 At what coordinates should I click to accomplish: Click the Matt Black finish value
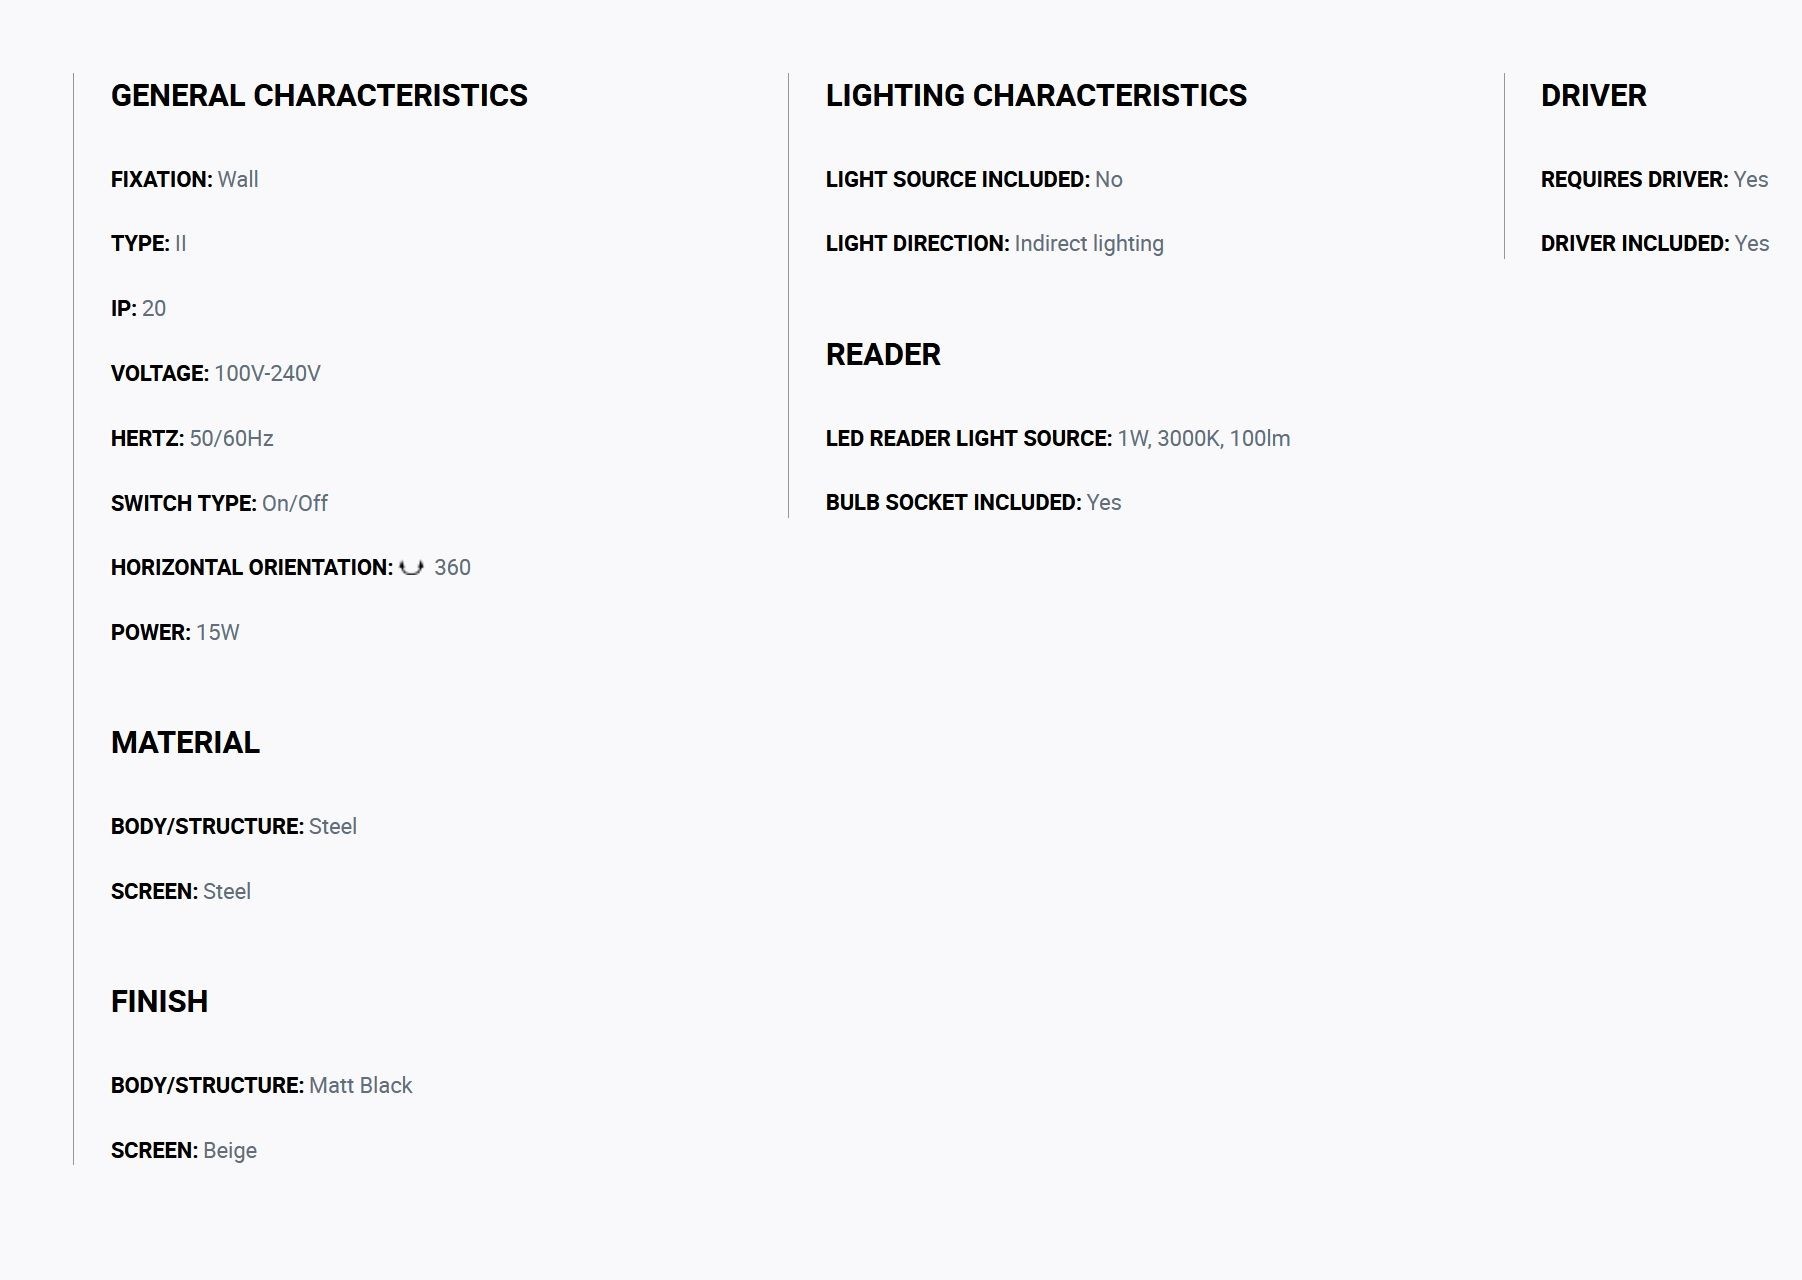360,1085
